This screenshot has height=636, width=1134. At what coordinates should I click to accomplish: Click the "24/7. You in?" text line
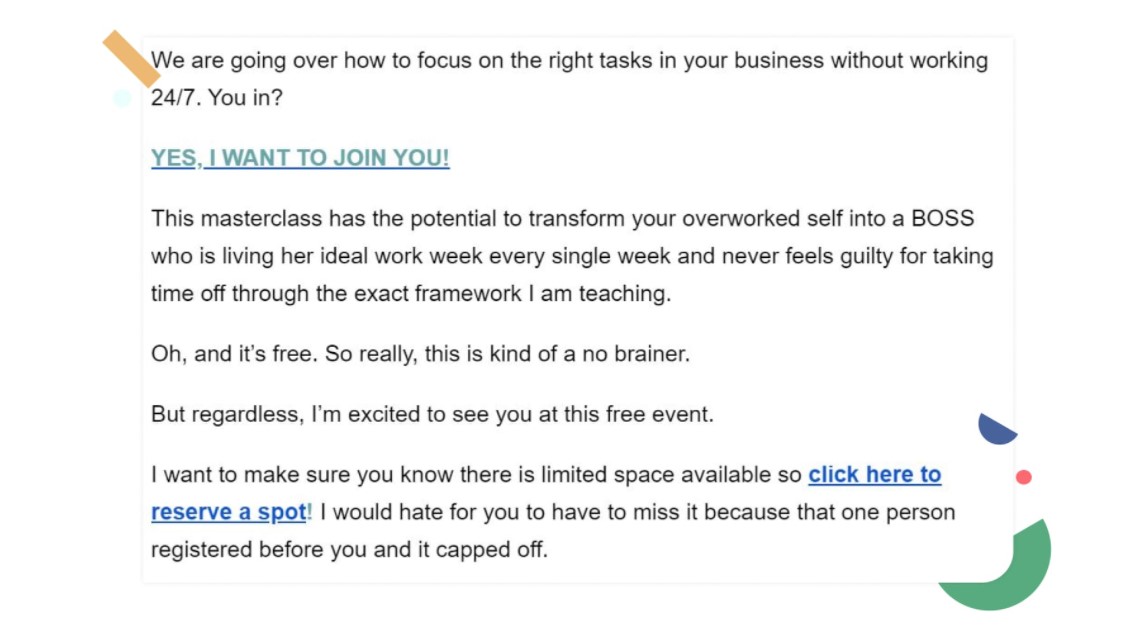(217, 98)
